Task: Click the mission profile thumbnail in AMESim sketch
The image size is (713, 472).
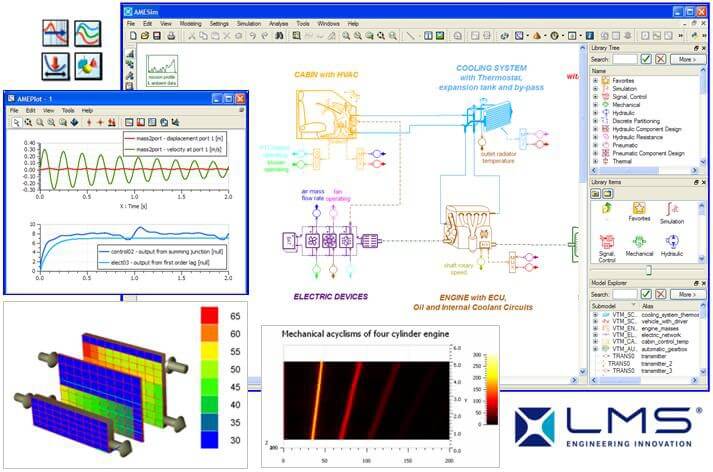Action: [x=161, y=68]
